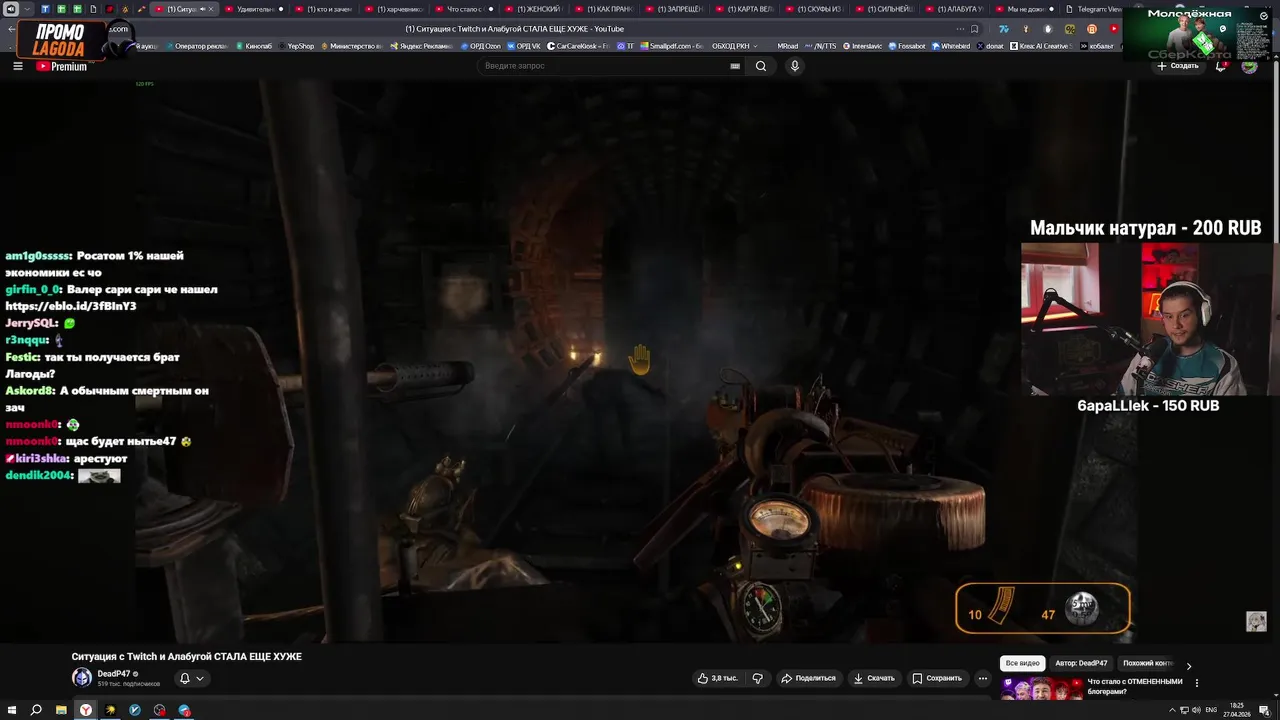
Task: Click the browser translate extension icon
Action: (x=1005, y=29)
